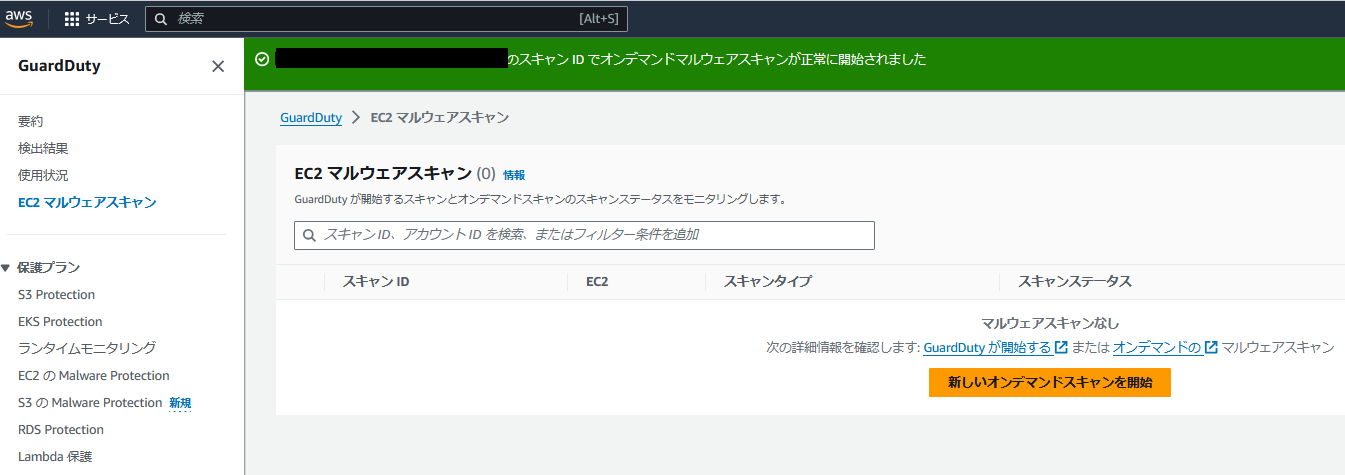The image size is (1345, 475).
Task: Click the スキャン ID column header
Action: [376, 282]
